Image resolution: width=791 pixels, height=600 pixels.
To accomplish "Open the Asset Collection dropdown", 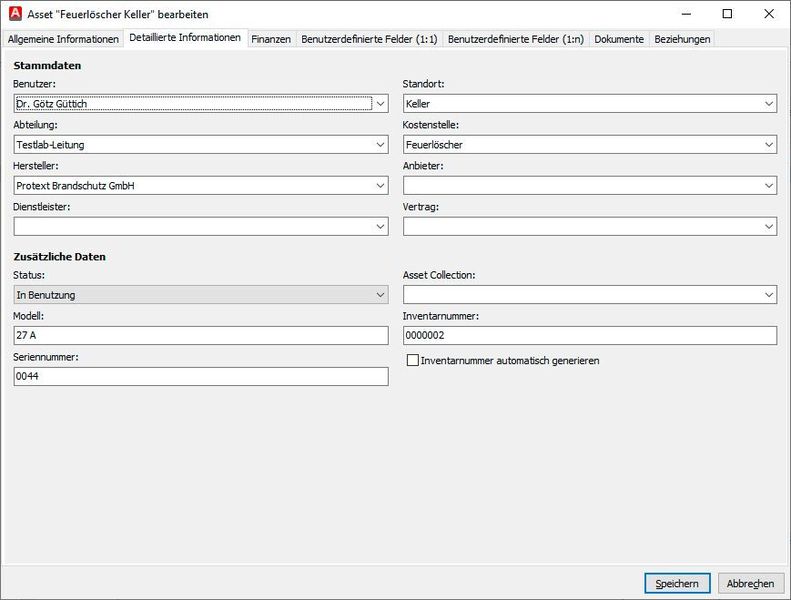I will coord(768,295).
